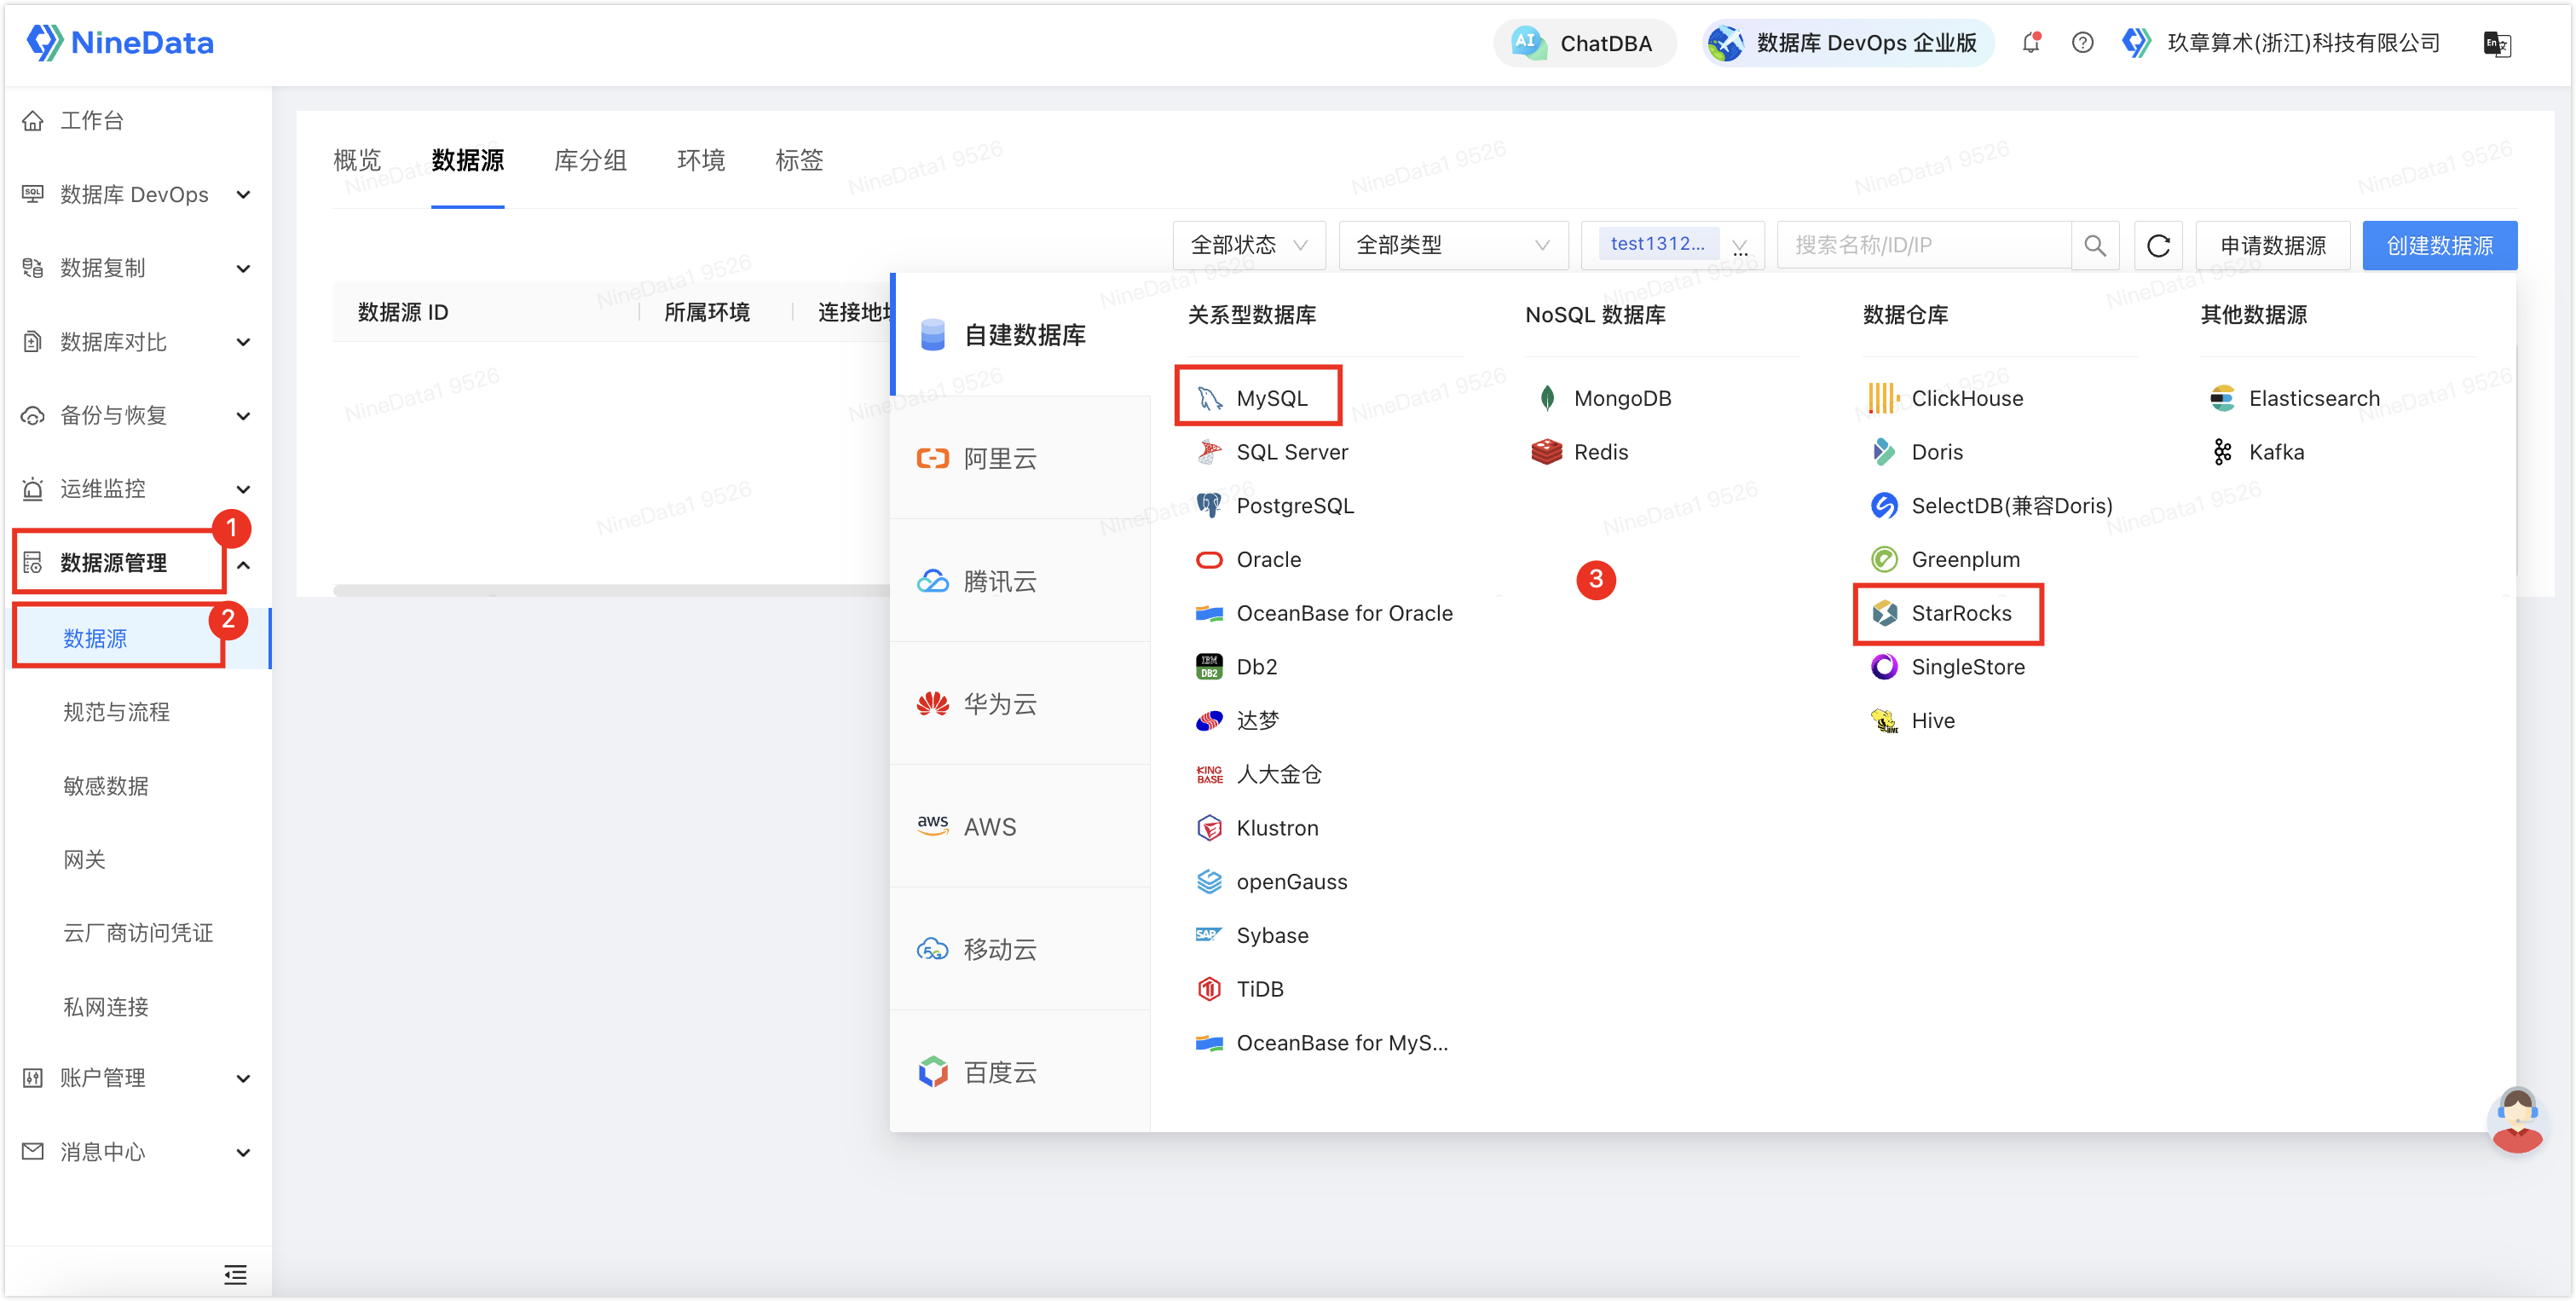The image size is (2576, 1301).
Task: Select the 腾讯云 provider category
Action: pos(1020,581)
